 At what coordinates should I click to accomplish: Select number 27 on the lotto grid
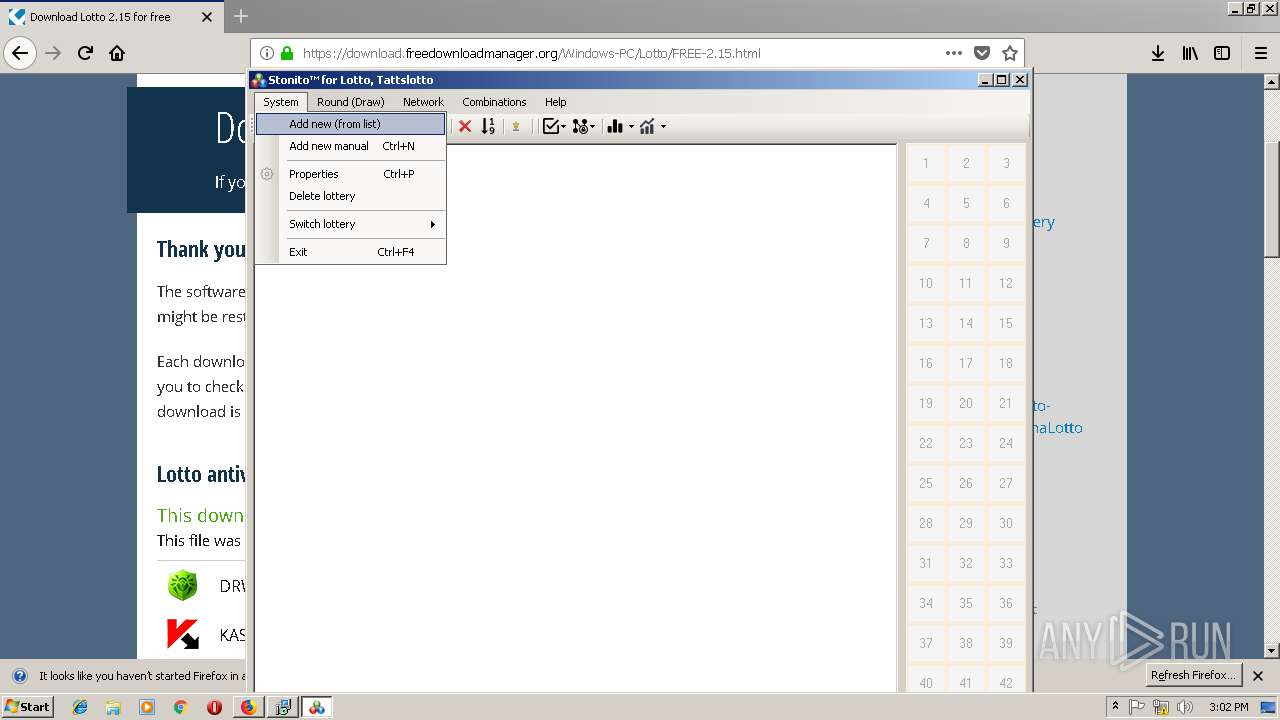[x=1006, y=483]
